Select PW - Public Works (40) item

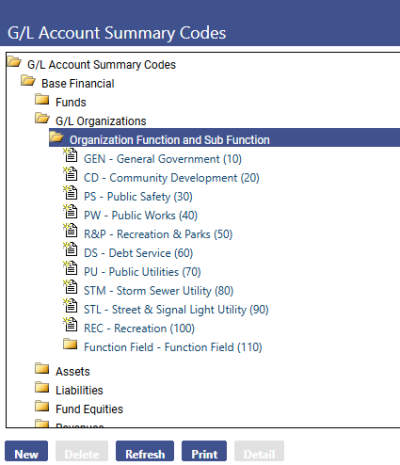[141, 216]
